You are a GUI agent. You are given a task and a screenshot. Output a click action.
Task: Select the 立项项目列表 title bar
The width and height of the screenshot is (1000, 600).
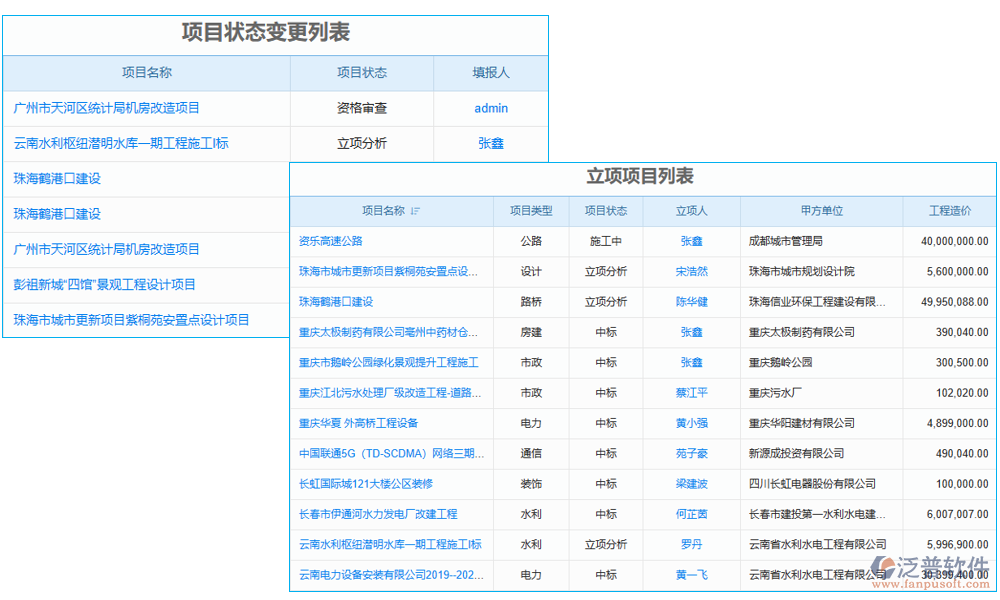point(640,176)
